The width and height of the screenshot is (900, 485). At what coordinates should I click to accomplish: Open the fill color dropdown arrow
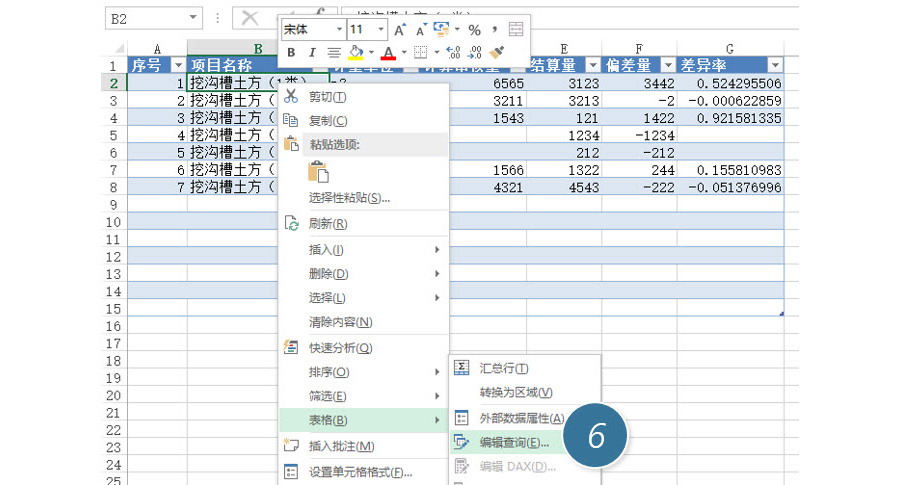371,53
